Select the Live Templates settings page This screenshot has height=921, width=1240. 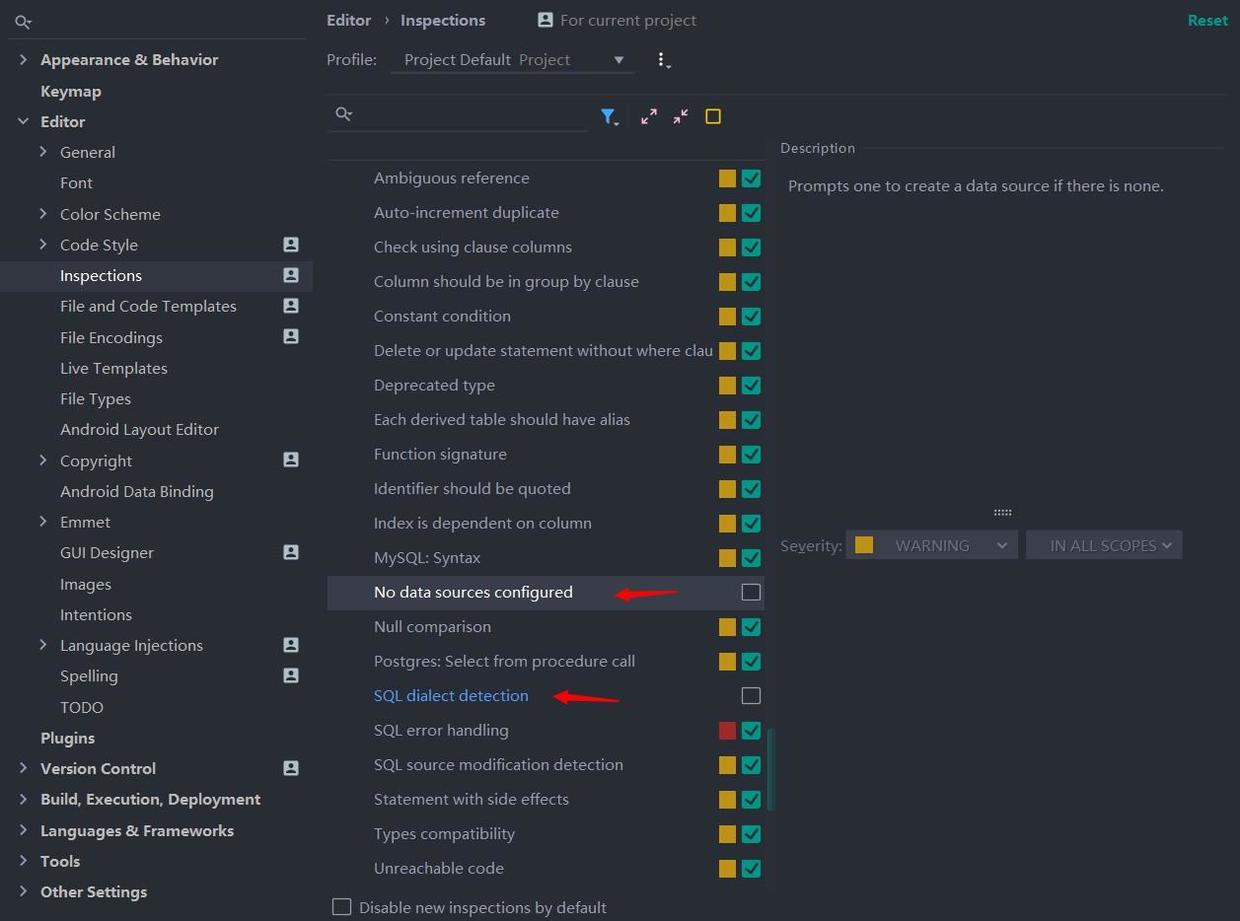(x=113, y=368)
